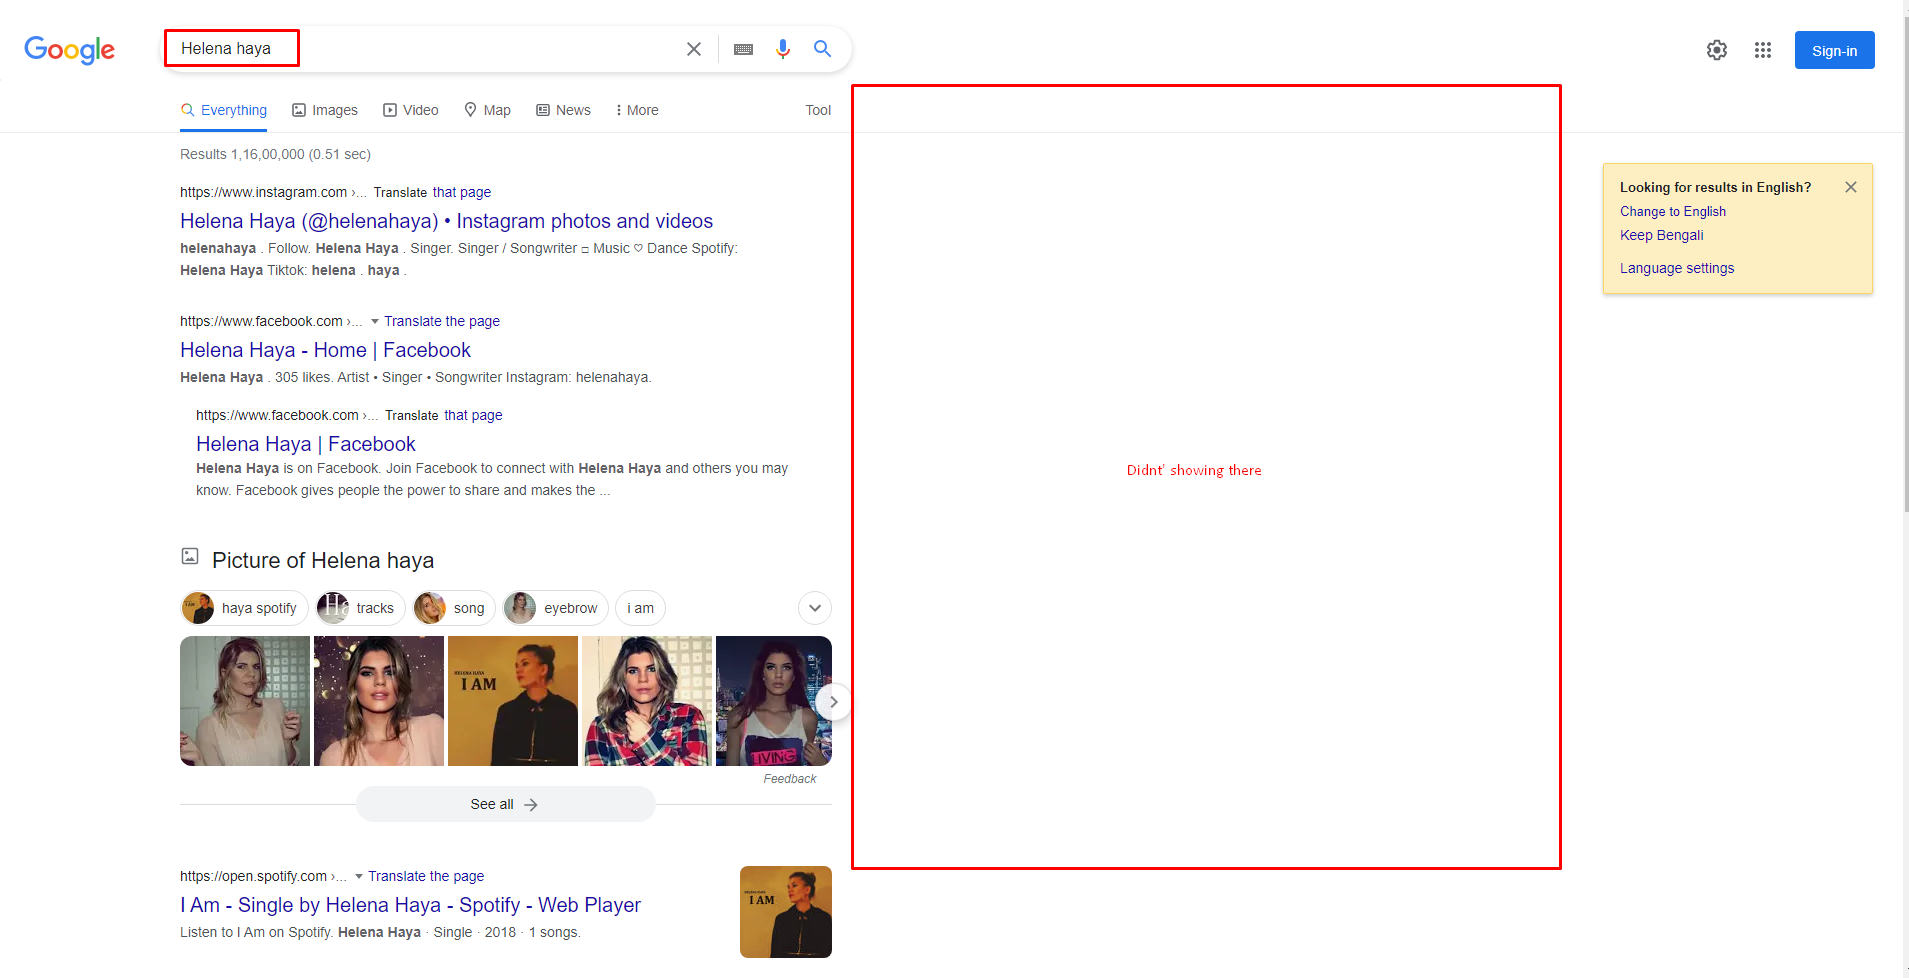Select the tracks image chip
This screenshot has height=978, width=1909.
[360, 608]
